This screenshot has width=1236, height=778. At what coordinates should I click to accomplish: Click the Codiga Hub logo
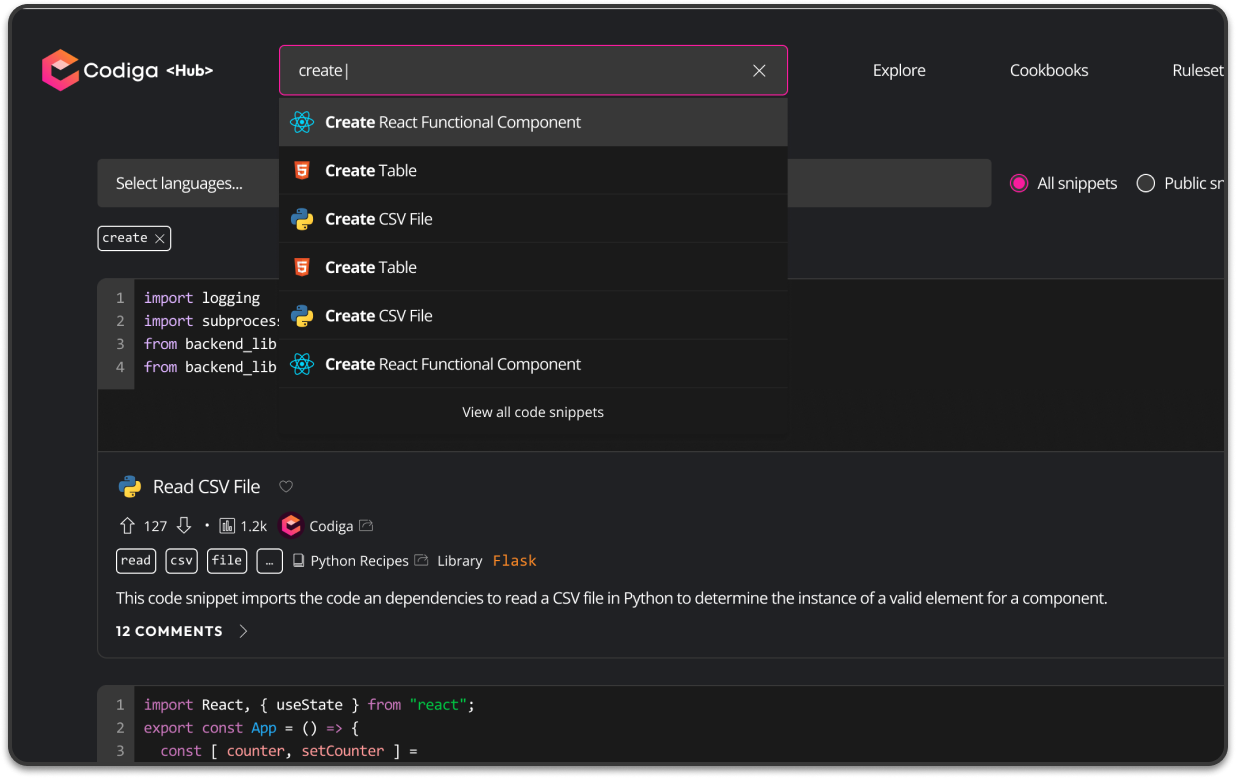click(126, 70)
